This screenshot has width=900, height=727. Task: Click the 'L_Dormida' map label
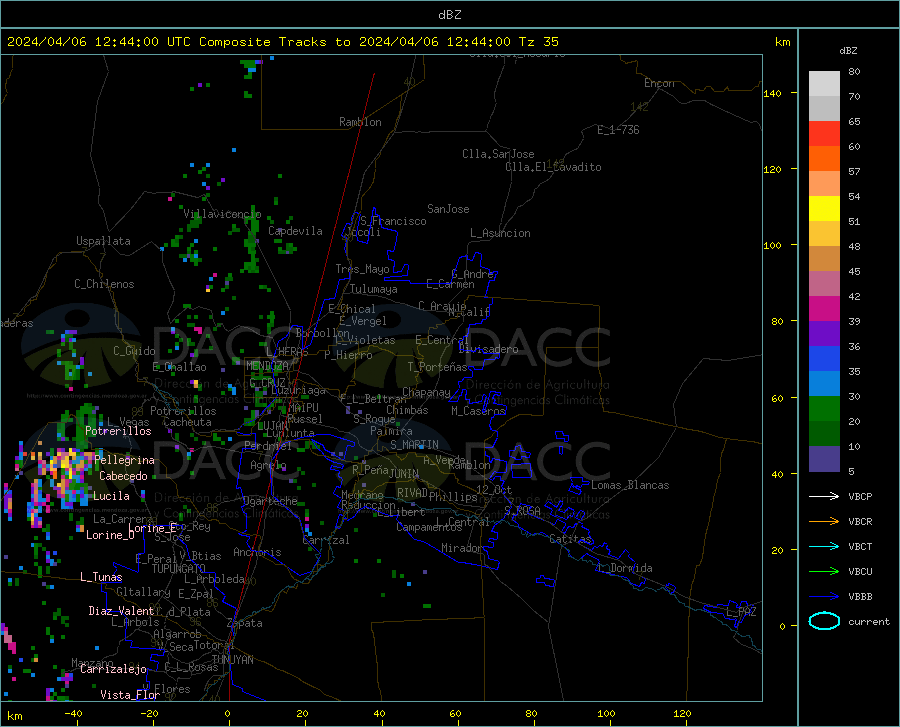pos(624,568)
